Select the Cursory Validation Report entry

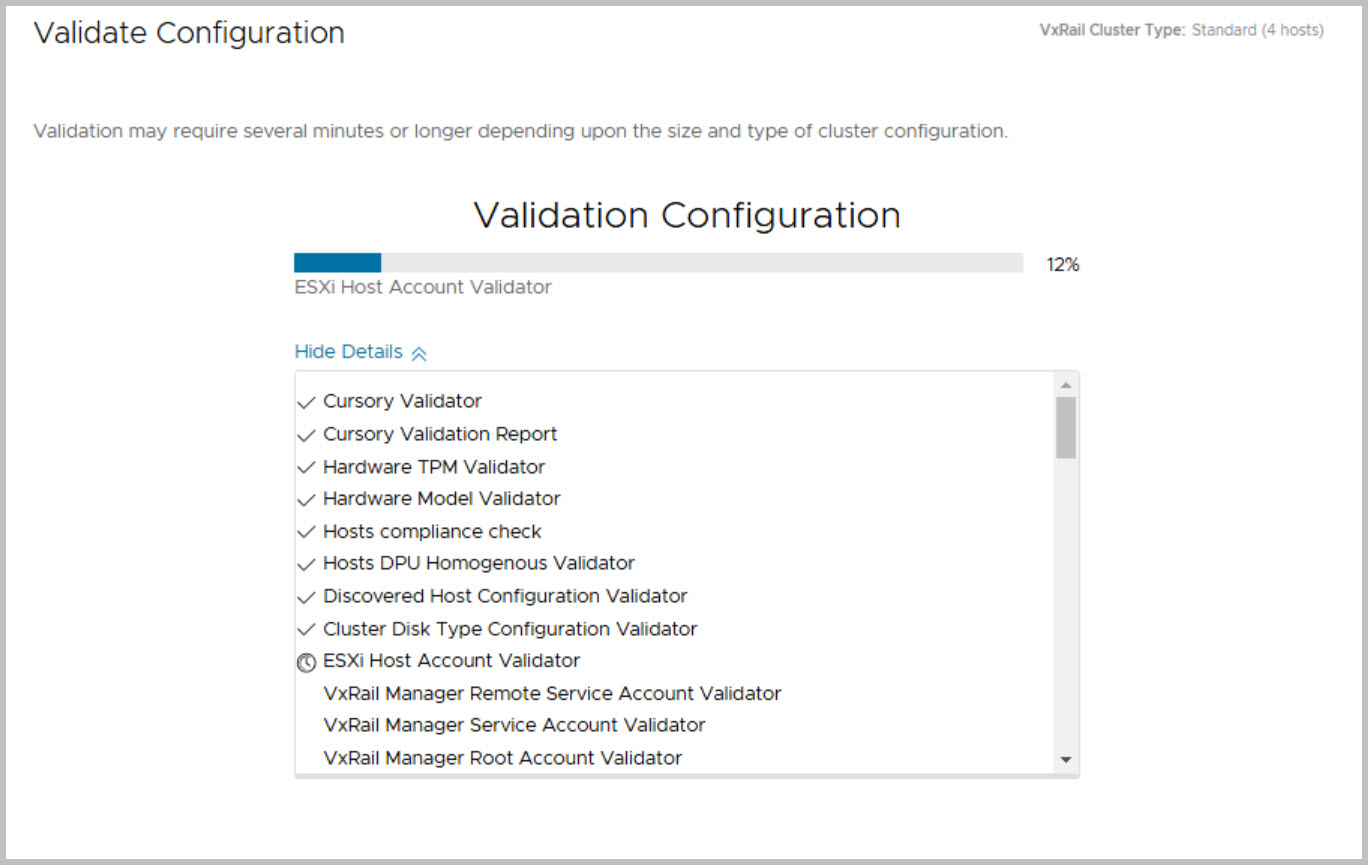pos(440,434)
